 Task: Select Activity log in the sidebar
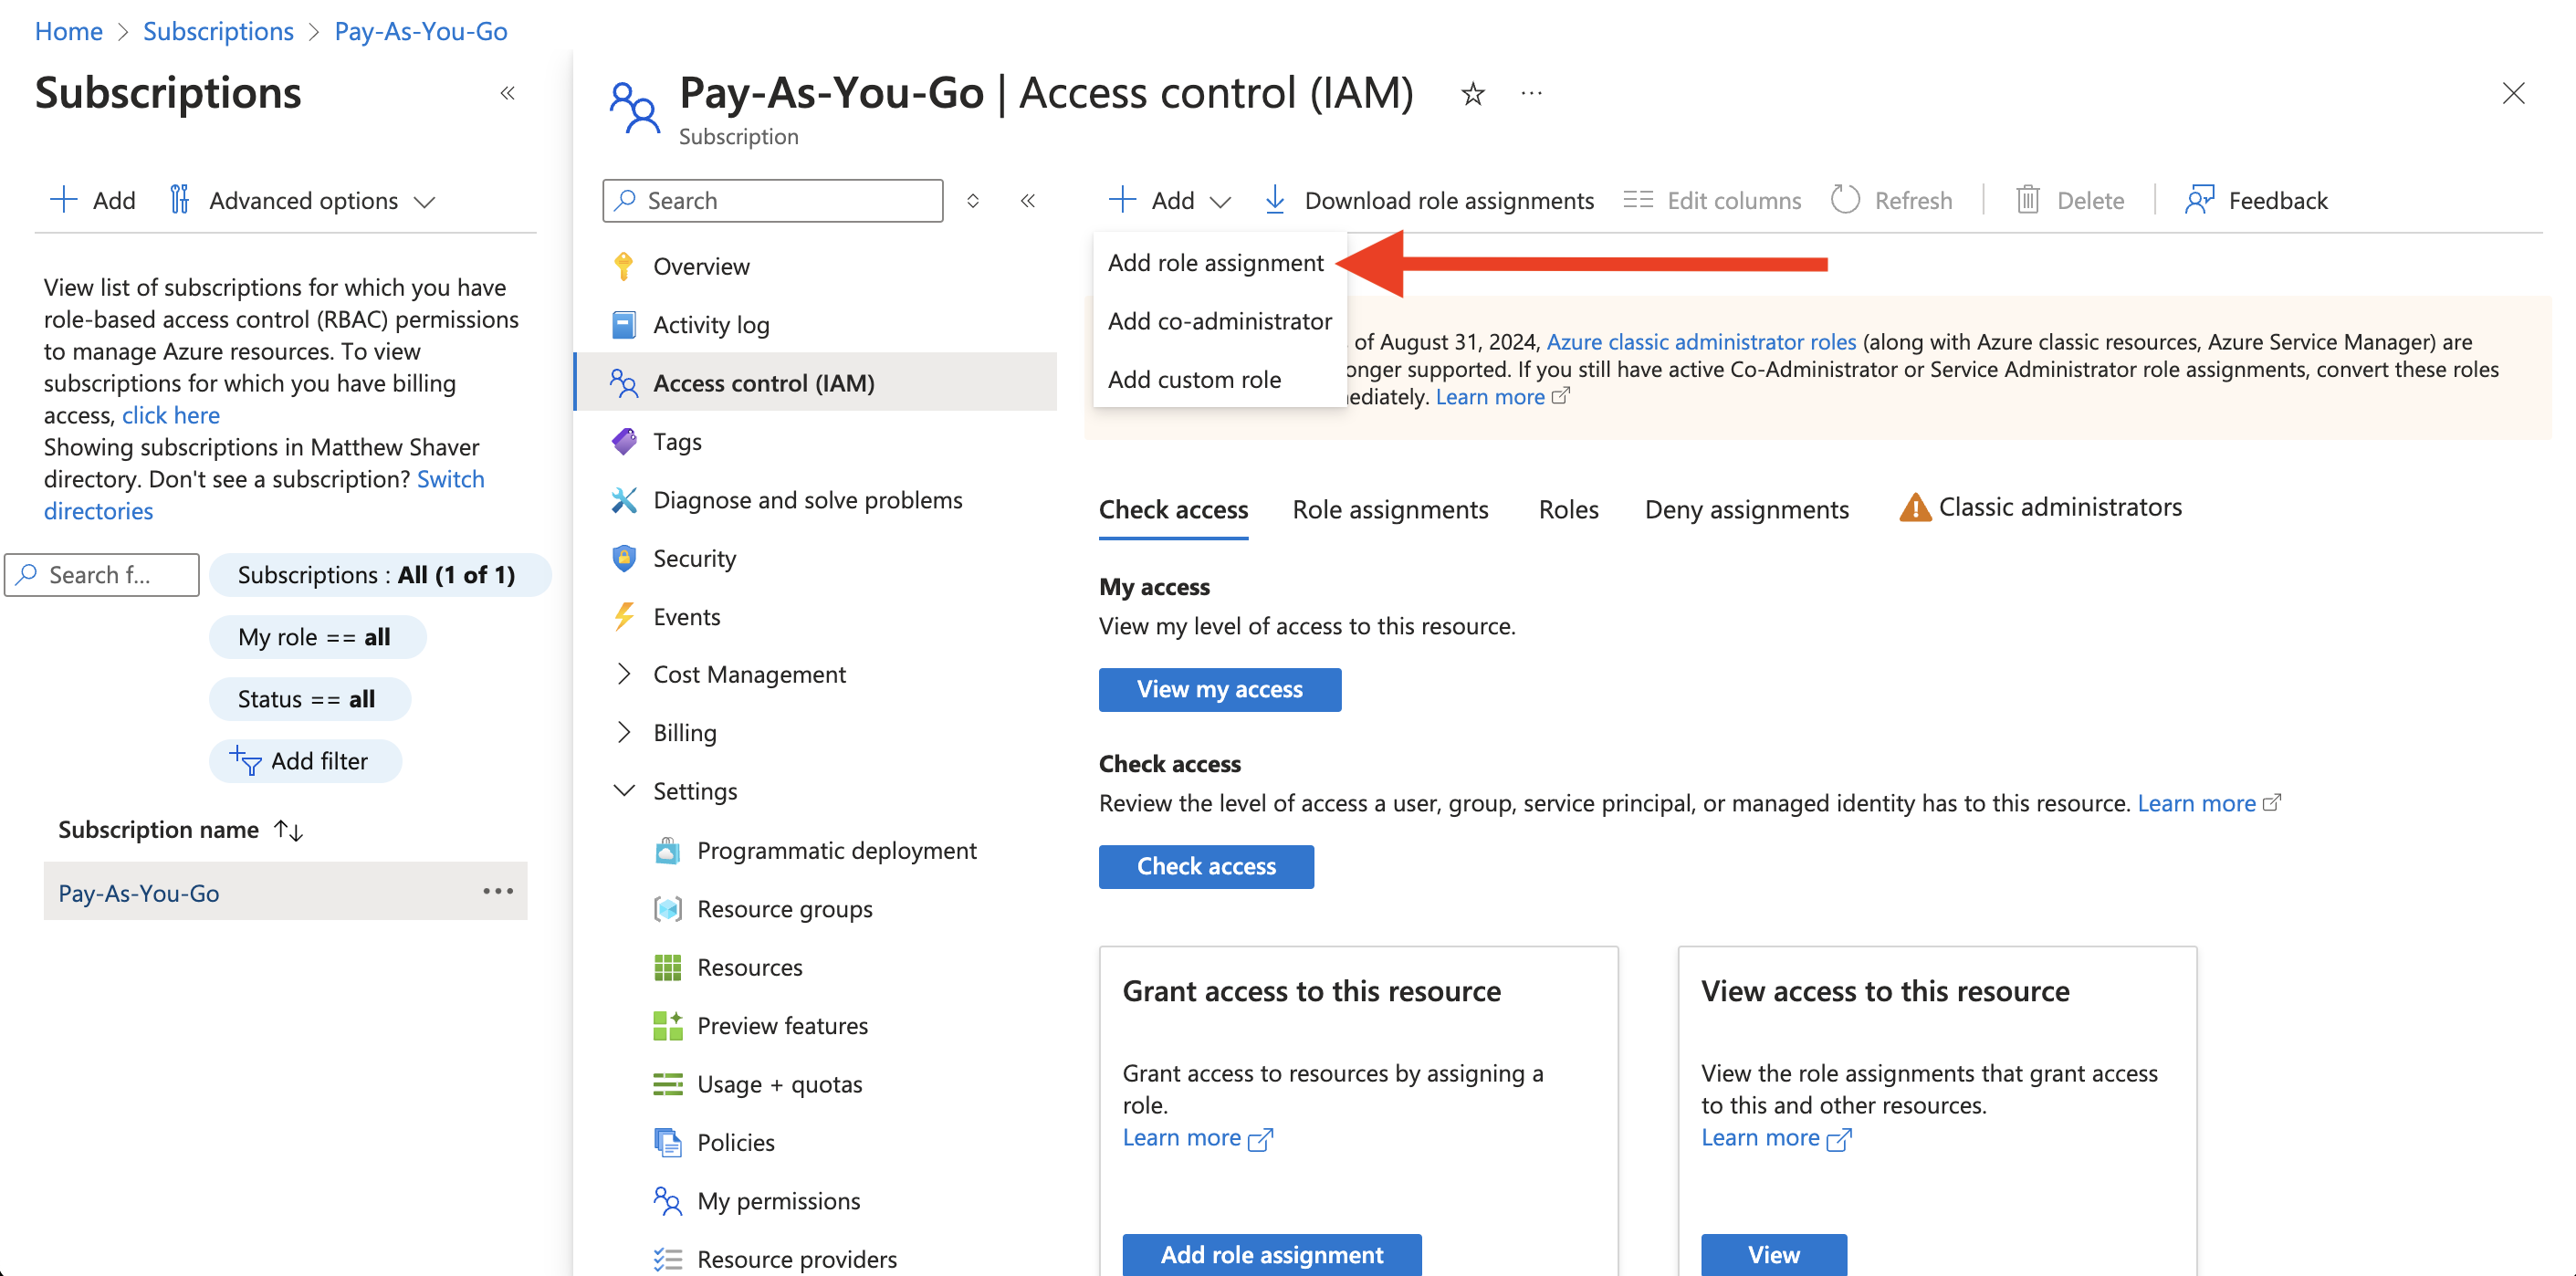(711, 323)
